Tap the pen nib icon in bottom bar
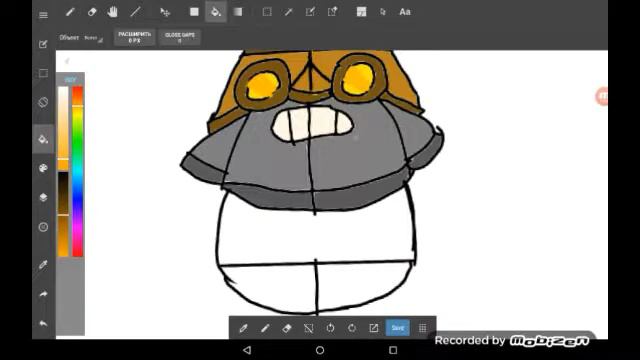The image size is (640, 360). click(x=243, y=328)
